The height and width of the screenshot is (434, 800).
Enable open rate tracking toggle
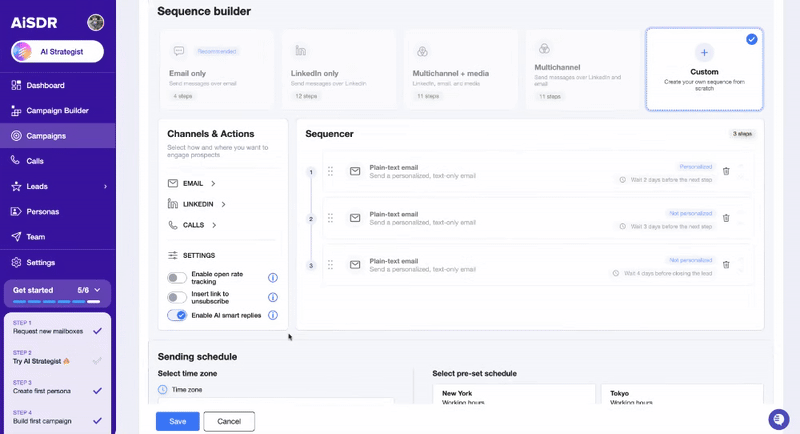[x=177, y=278]
